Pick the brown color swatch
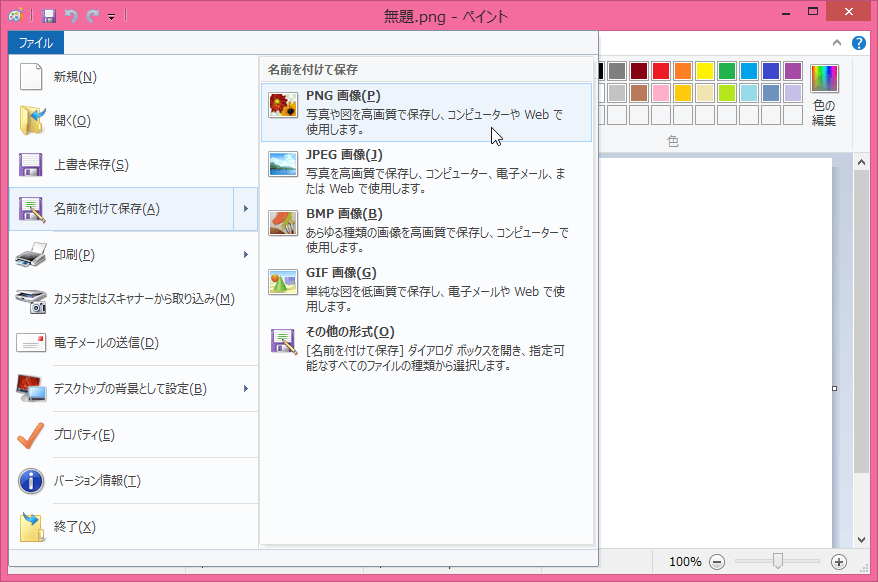 [639, 93]
